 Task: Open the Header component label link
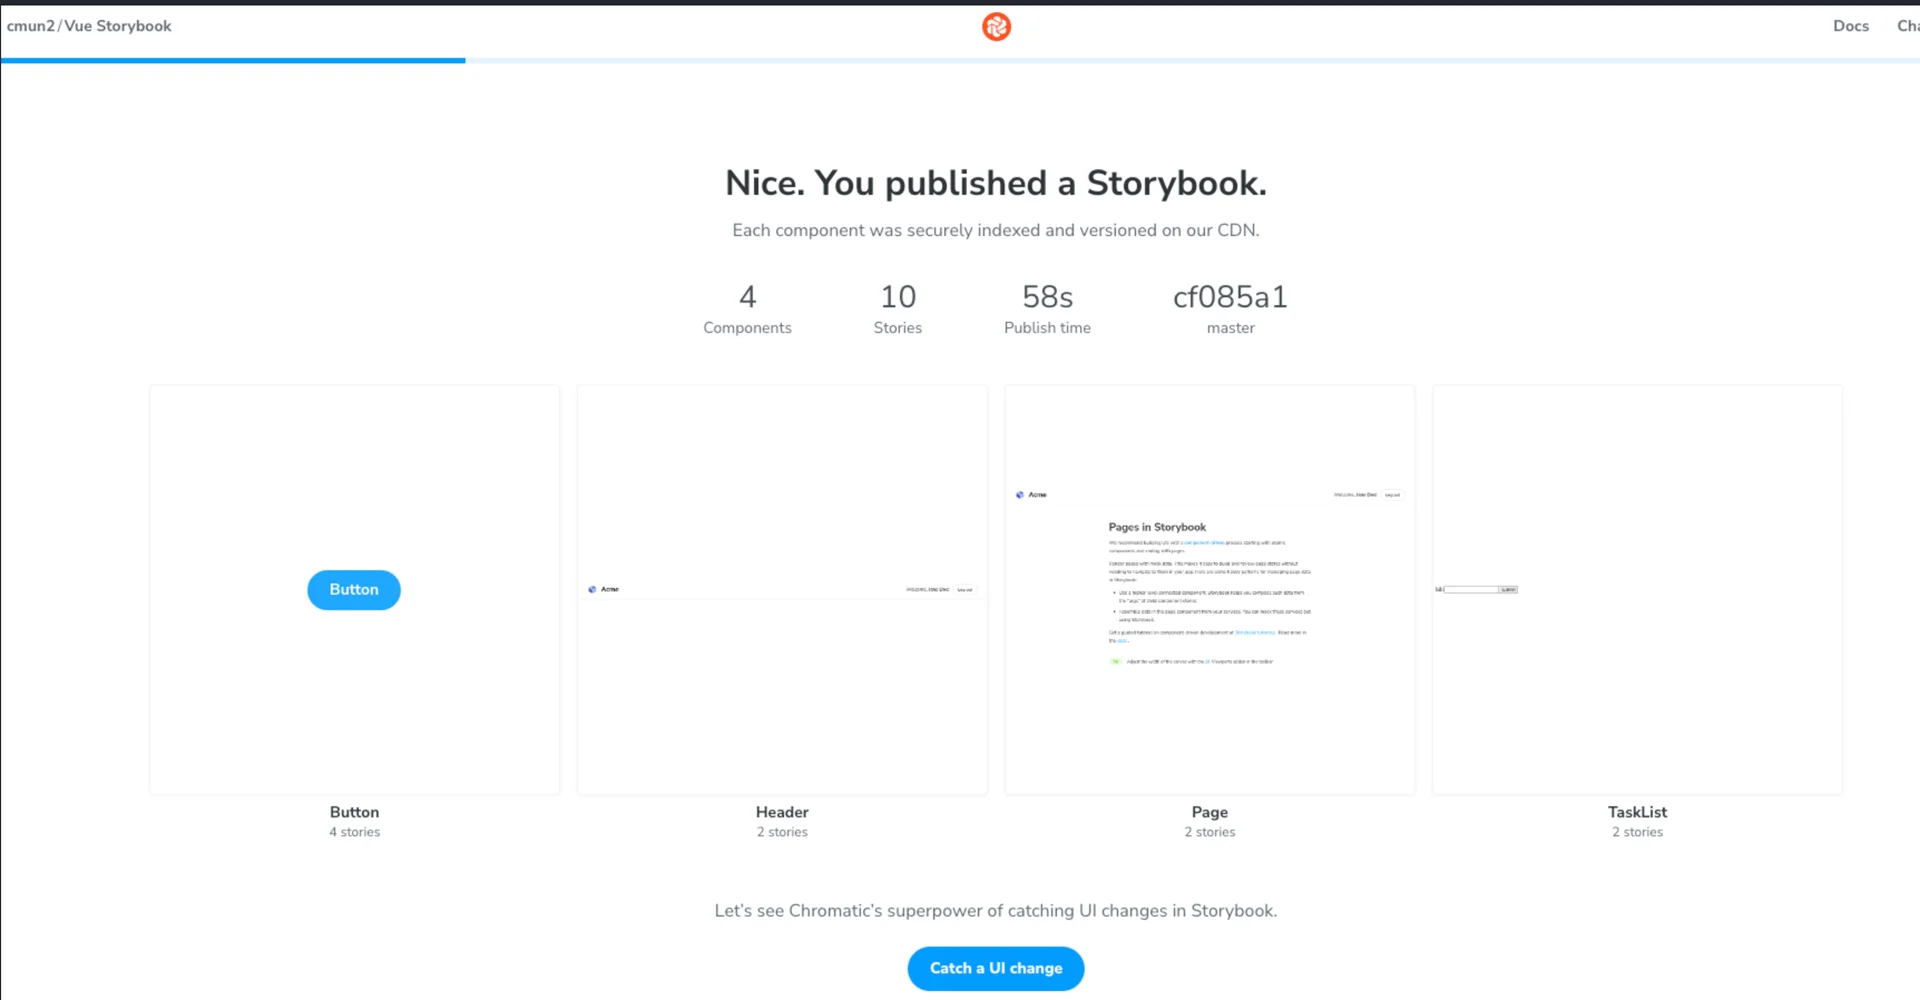[x=782, y=812]
